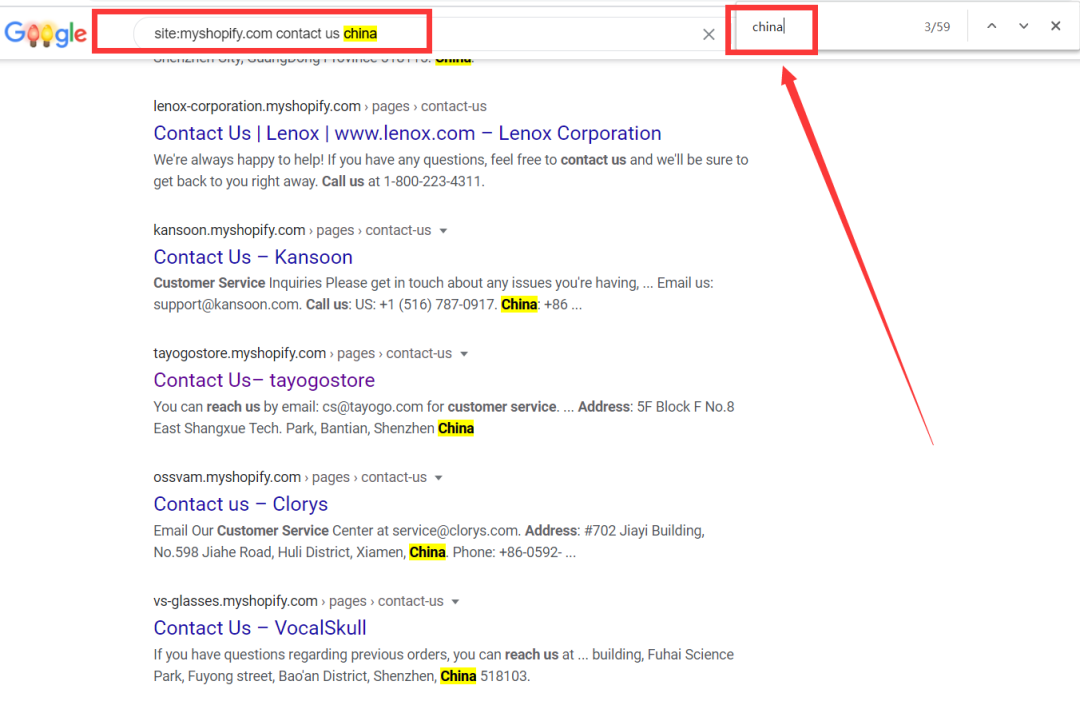1080x717 pixels.
Task: Open Contact Us Lenox Corporation result
Action: point(407,133)
